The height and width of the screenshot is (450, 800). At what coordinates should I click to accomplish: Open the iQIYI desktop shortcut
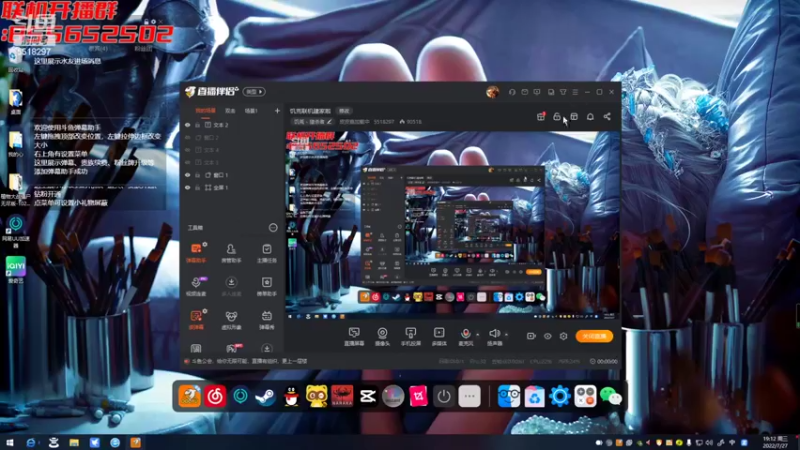click(x=16, y=270)
